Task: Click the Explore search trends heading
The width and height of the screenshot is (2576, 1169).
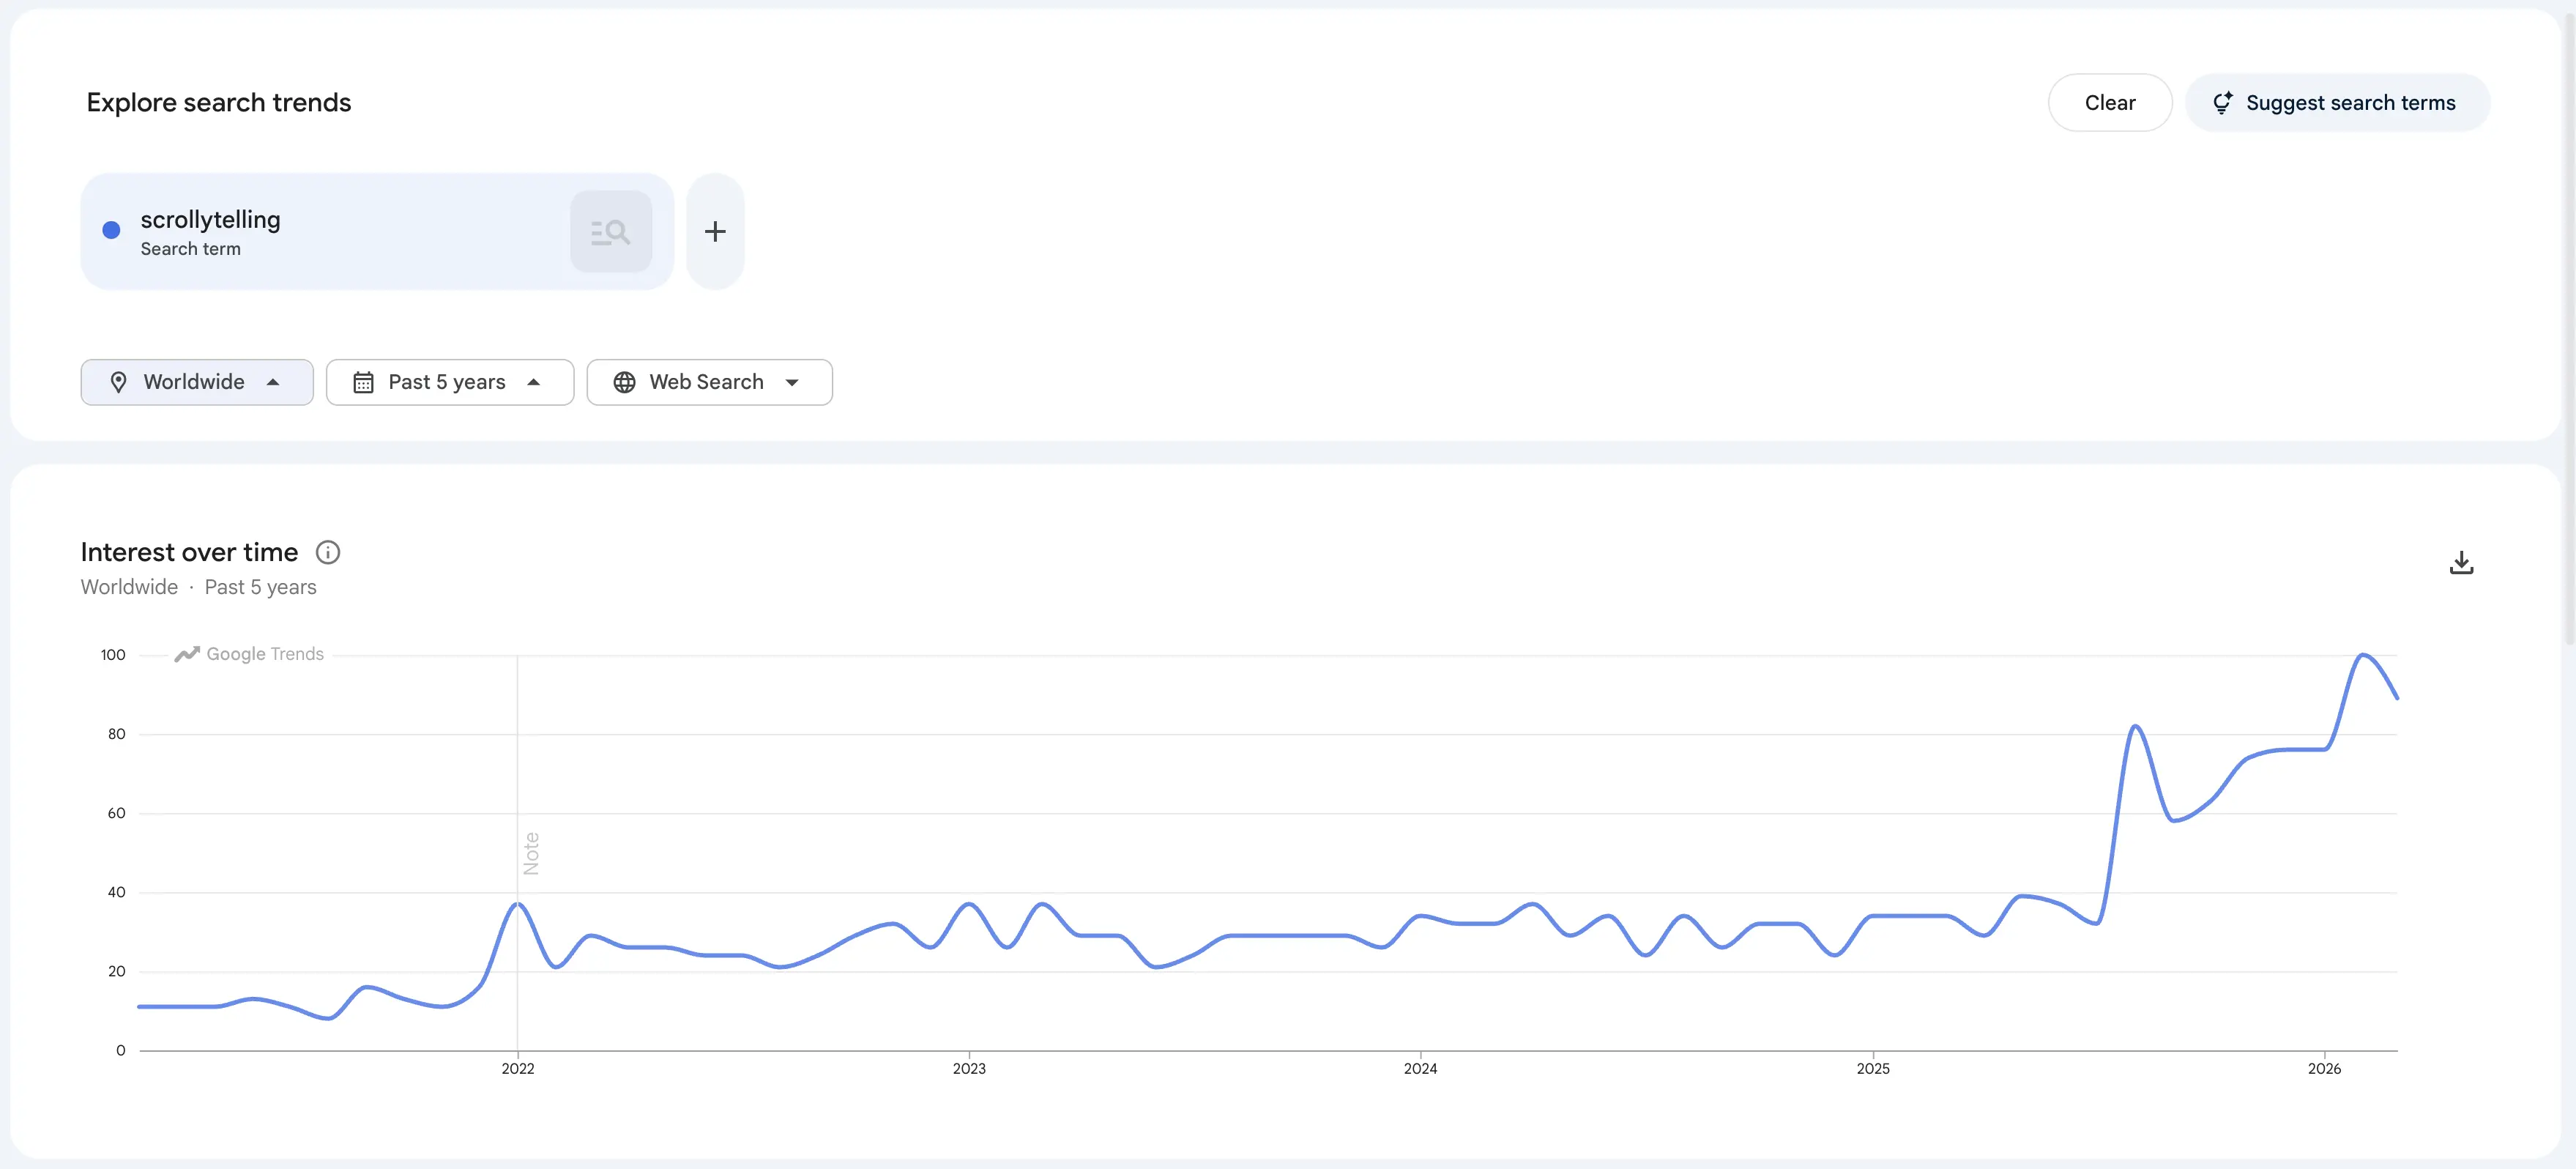Action: 218,102
